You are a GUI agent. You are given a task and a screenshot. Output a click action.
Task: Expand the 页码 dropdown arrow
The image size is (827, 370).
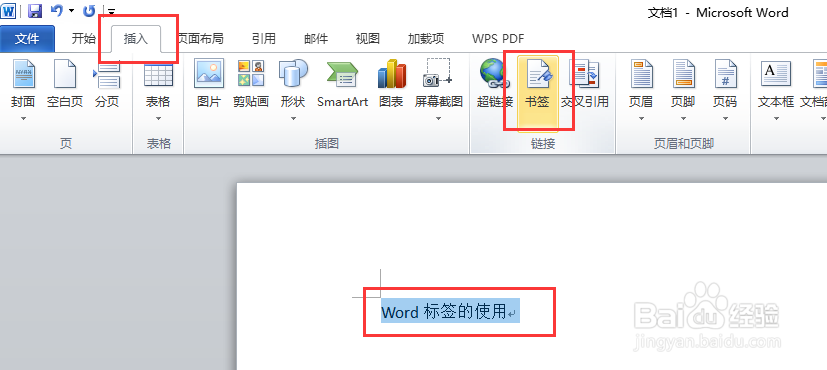pyautogui.click(x=725, y=119)
